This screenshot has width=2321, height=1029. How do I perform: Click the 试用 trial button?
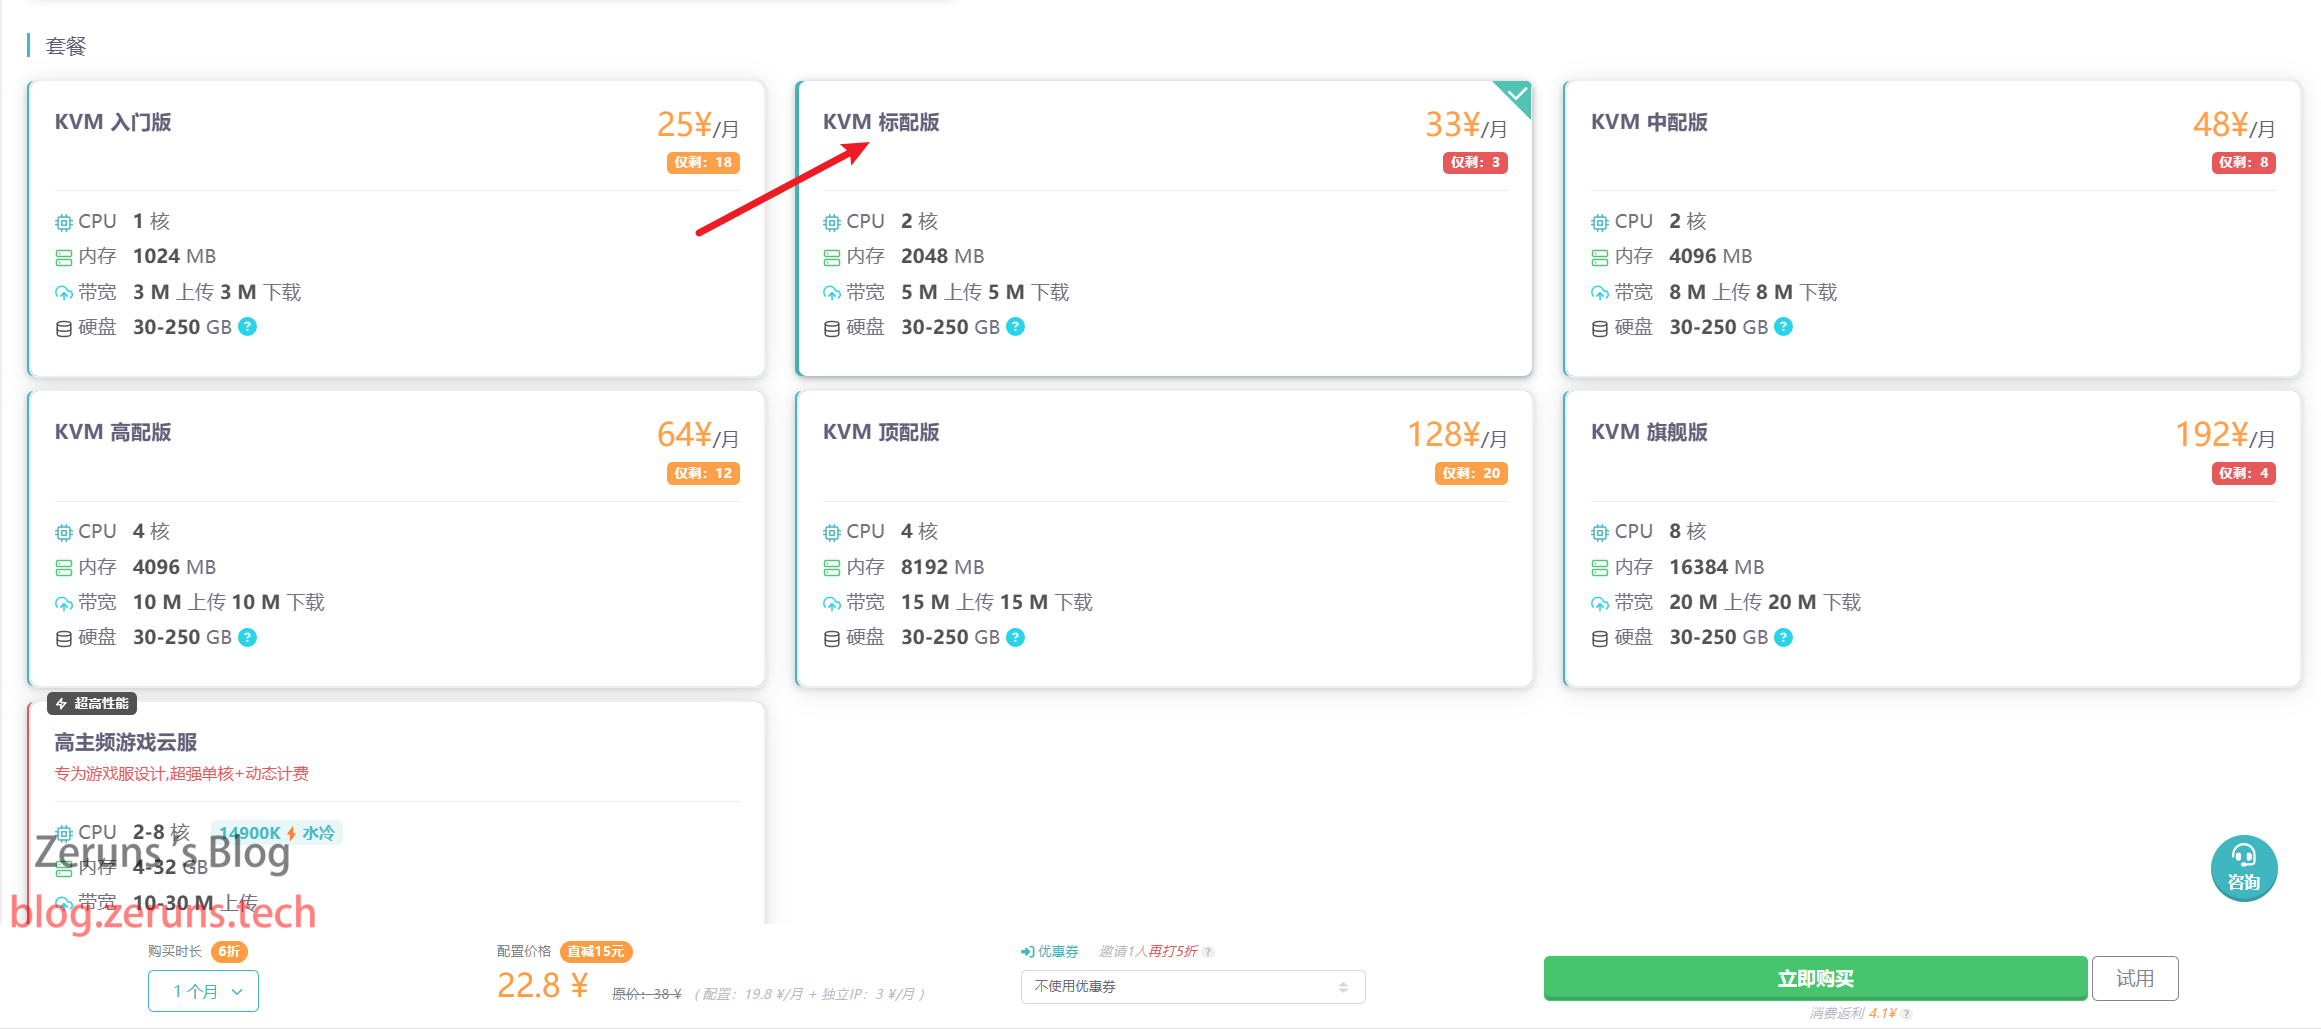click(x=2135, y=979)
